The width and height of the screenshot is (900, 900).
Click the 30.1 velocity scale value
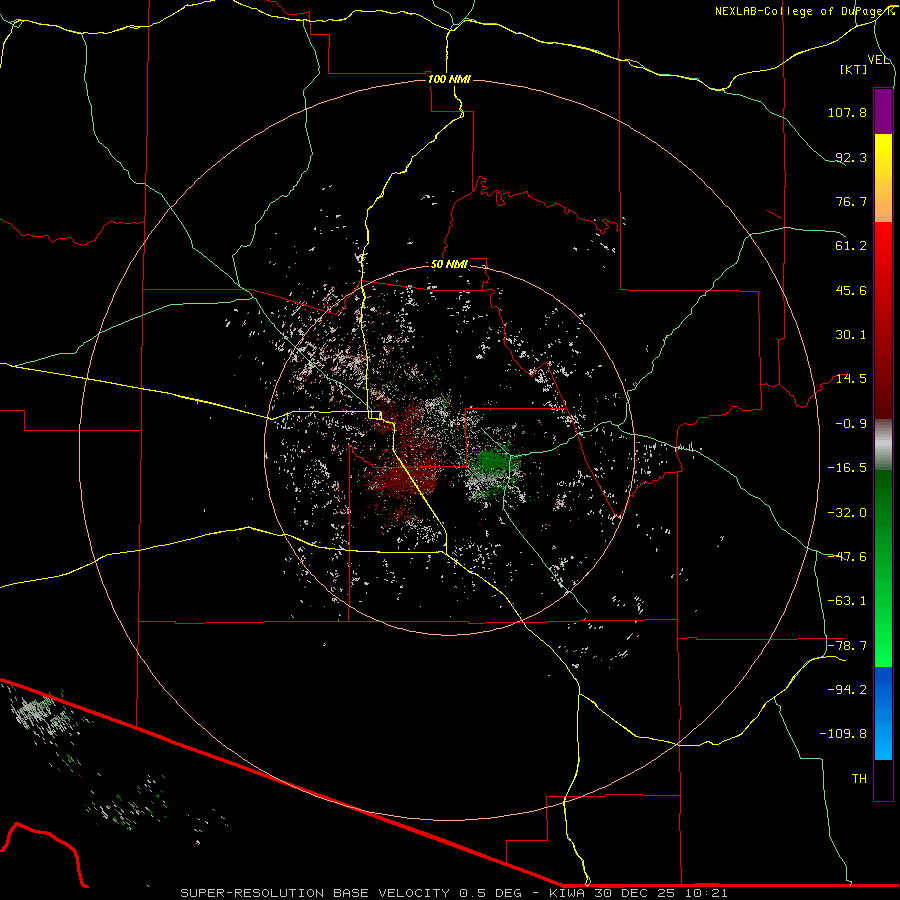(851, 335)
